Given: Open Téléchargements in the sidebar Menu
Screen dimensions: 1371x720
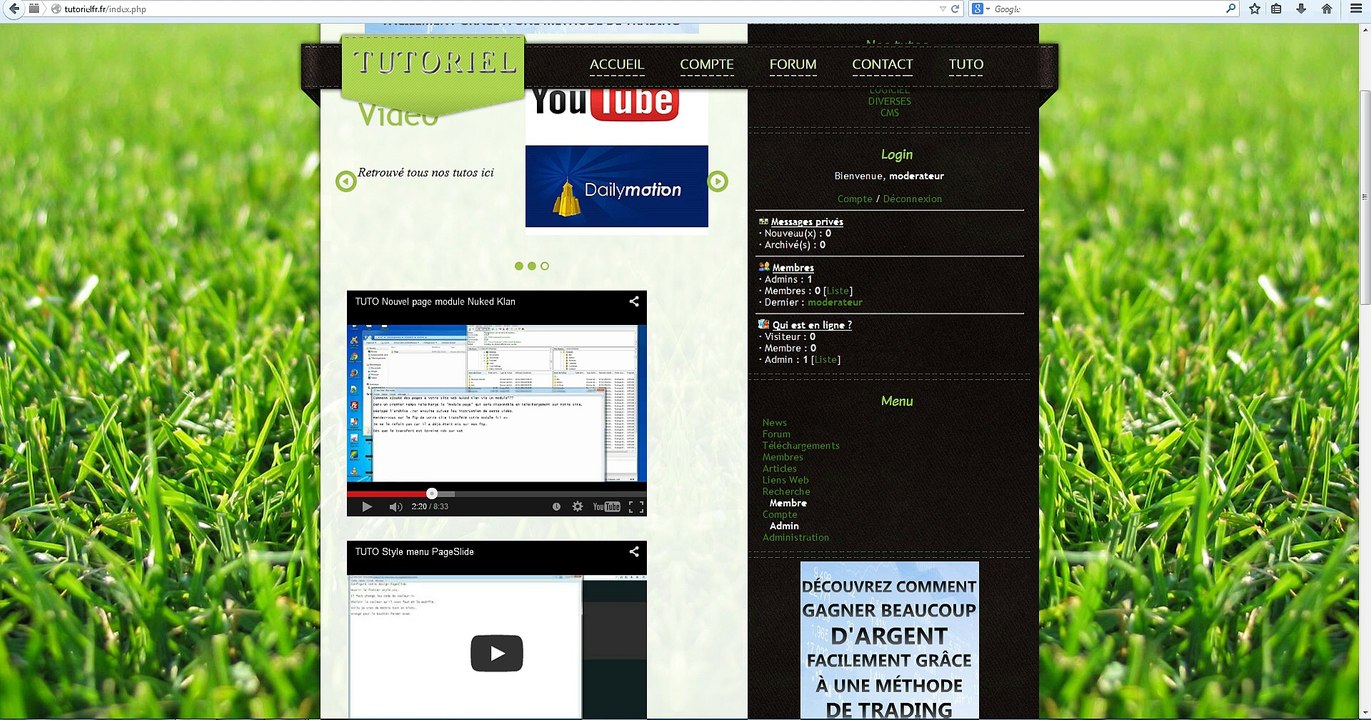Looking at the screenshot, I should (x=801, y=446).
